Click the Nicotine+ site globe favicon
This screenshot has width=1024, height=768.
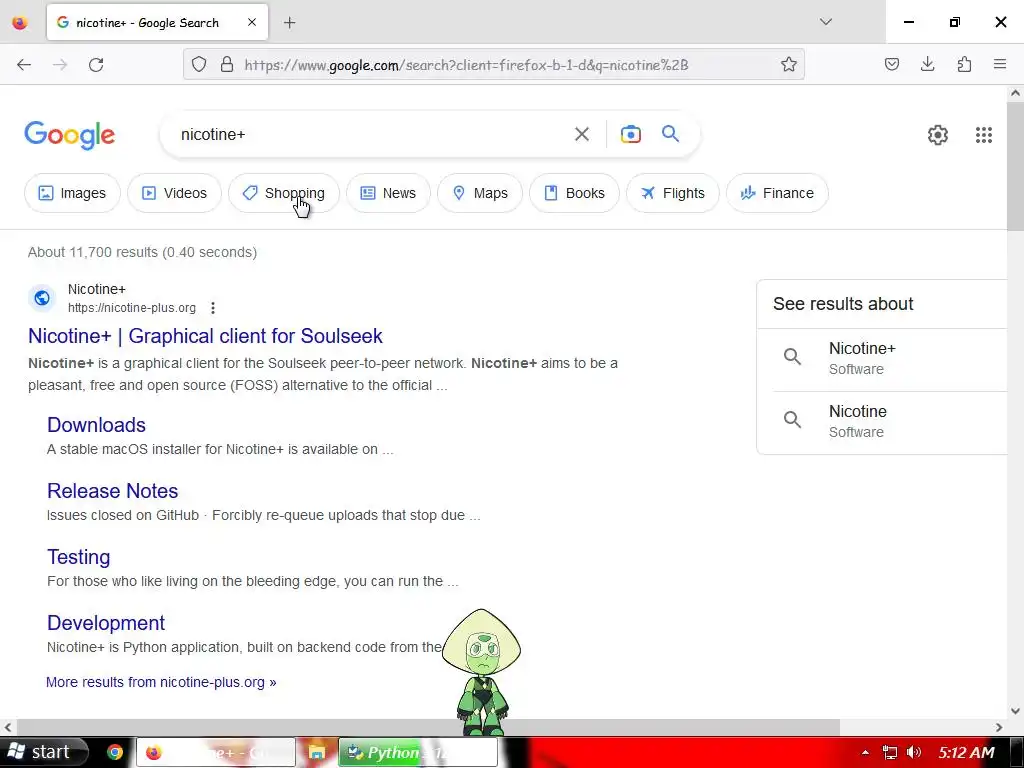click(x=42, y=298)
